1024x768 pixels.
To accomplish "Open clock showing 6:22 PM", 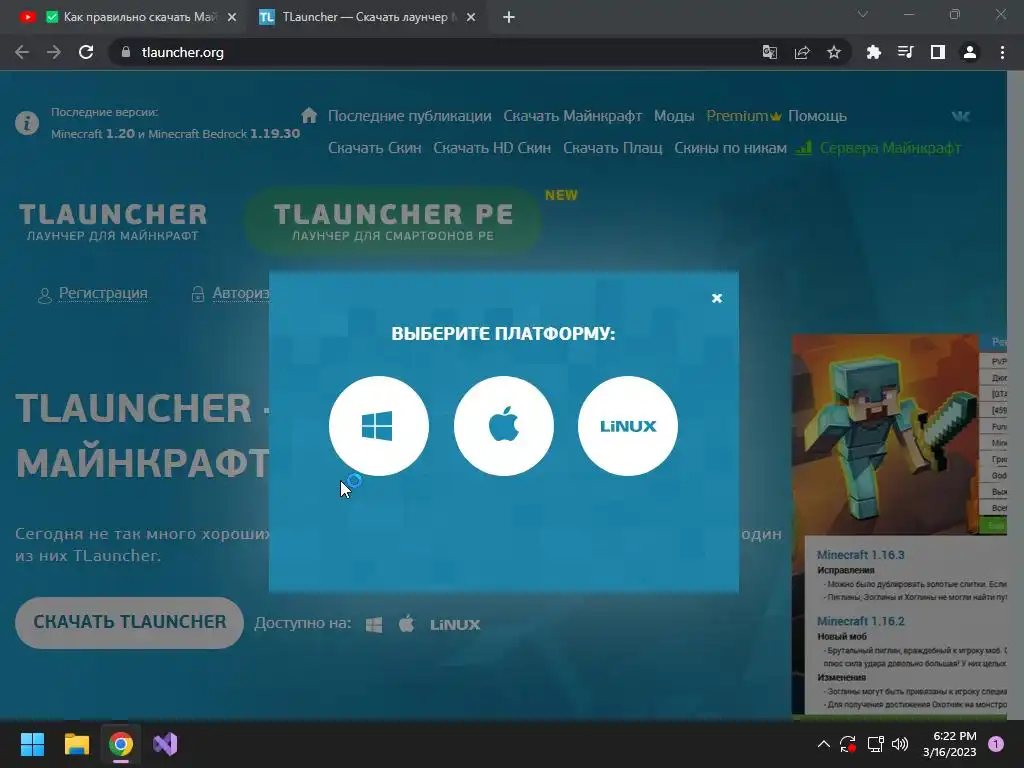I will 950,744.
